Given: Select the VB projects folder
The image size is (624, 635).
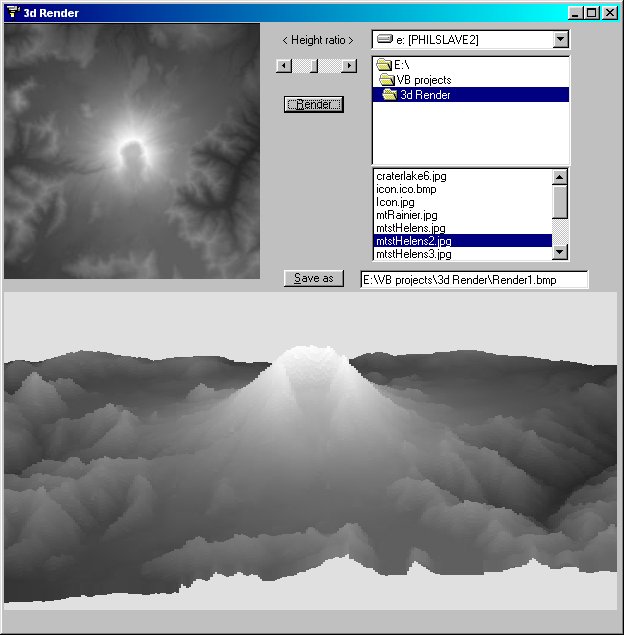Looking at the screenshot, I should [x=471, y=80].
